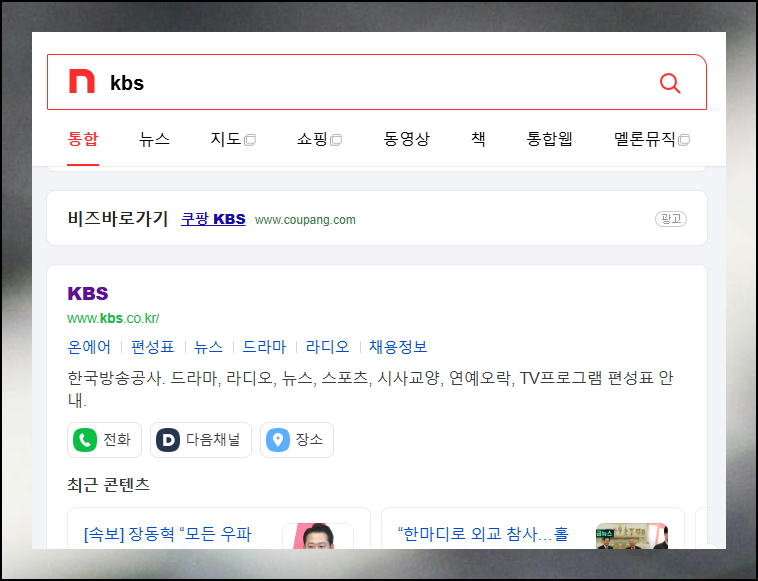The image size is (758, 581).
Task: Open the KBS result title link
Action: [x=87, y=293]
